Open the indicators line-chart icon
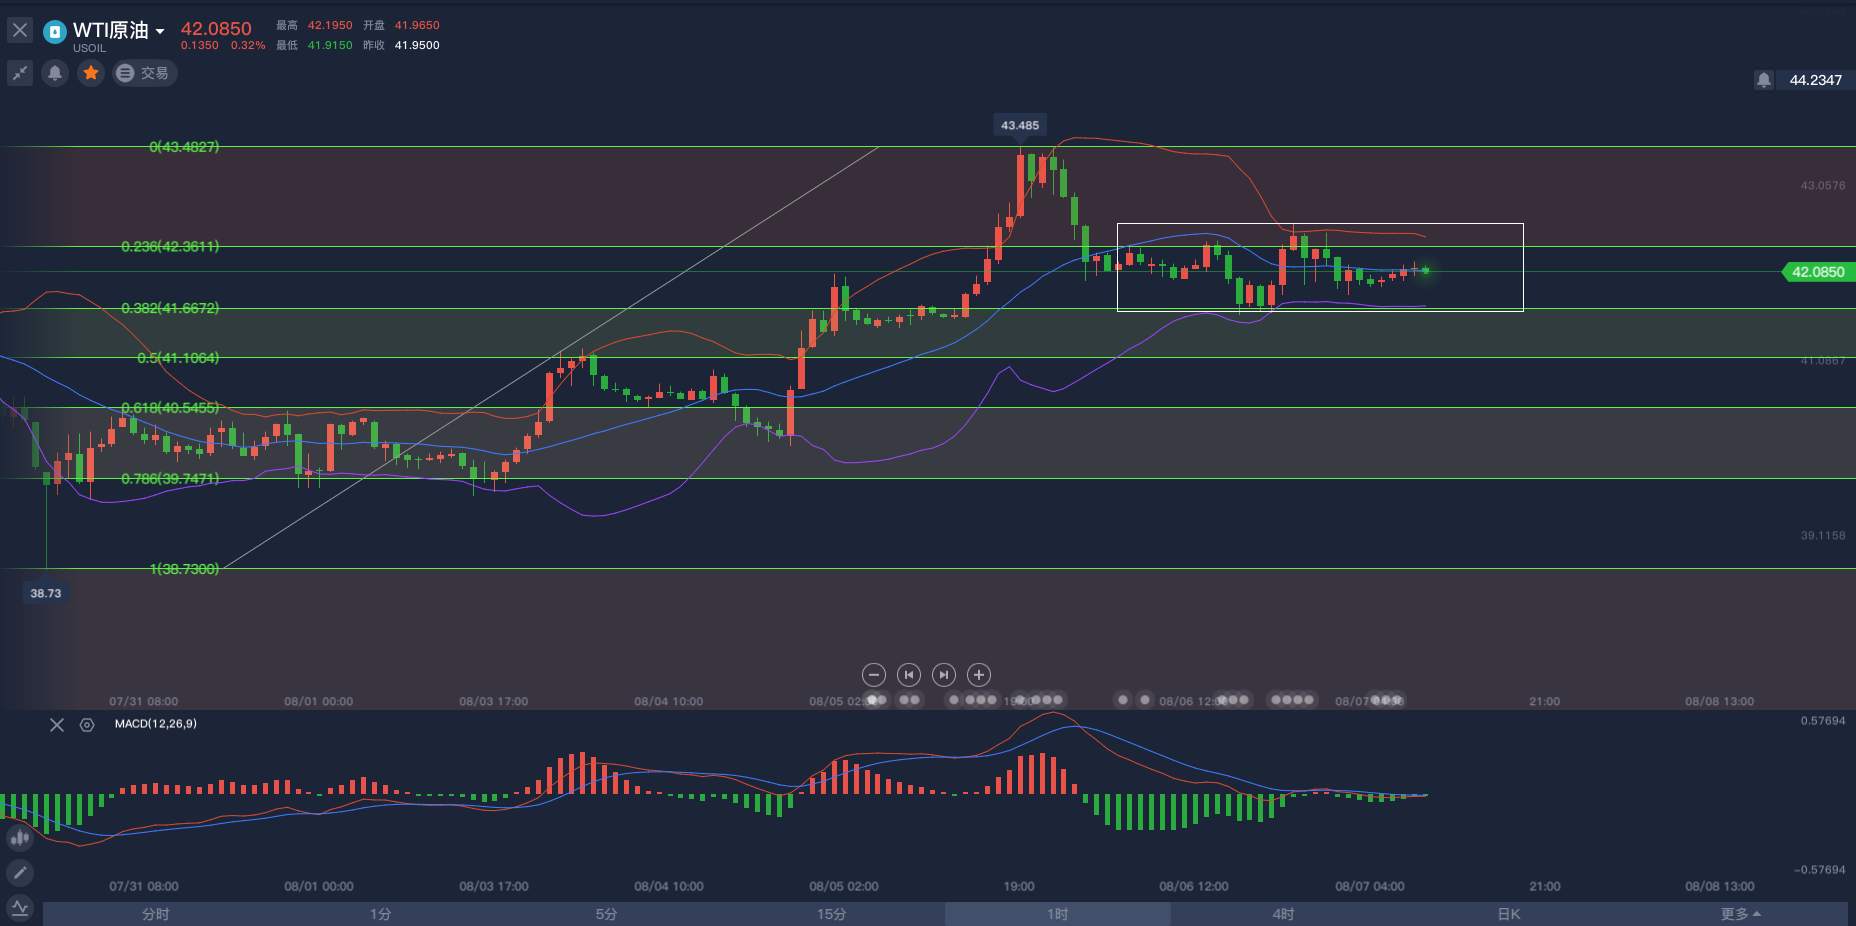Image resolution: width=1856 pixels, height=926 pixels. tap(19, 908)
